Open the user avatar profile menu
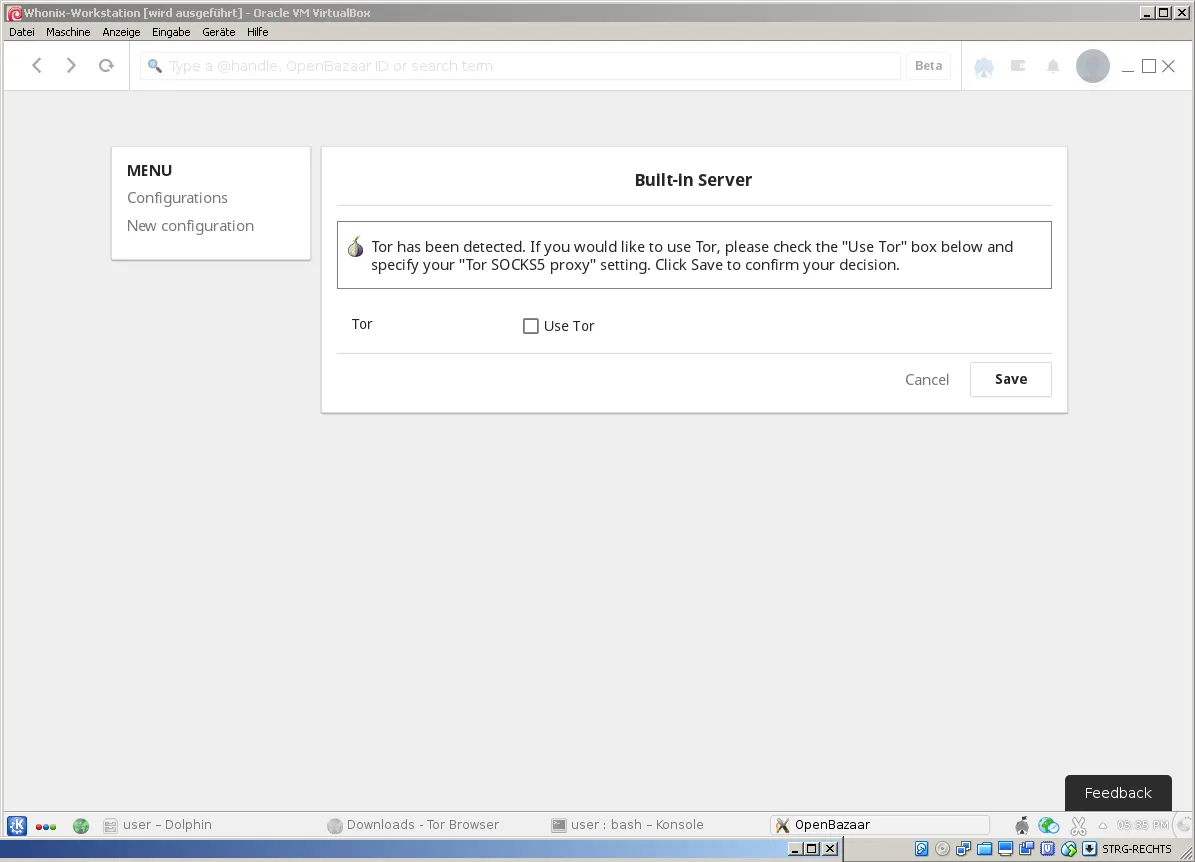Screen dimensions: 1195x862 tap(1092, 66)
